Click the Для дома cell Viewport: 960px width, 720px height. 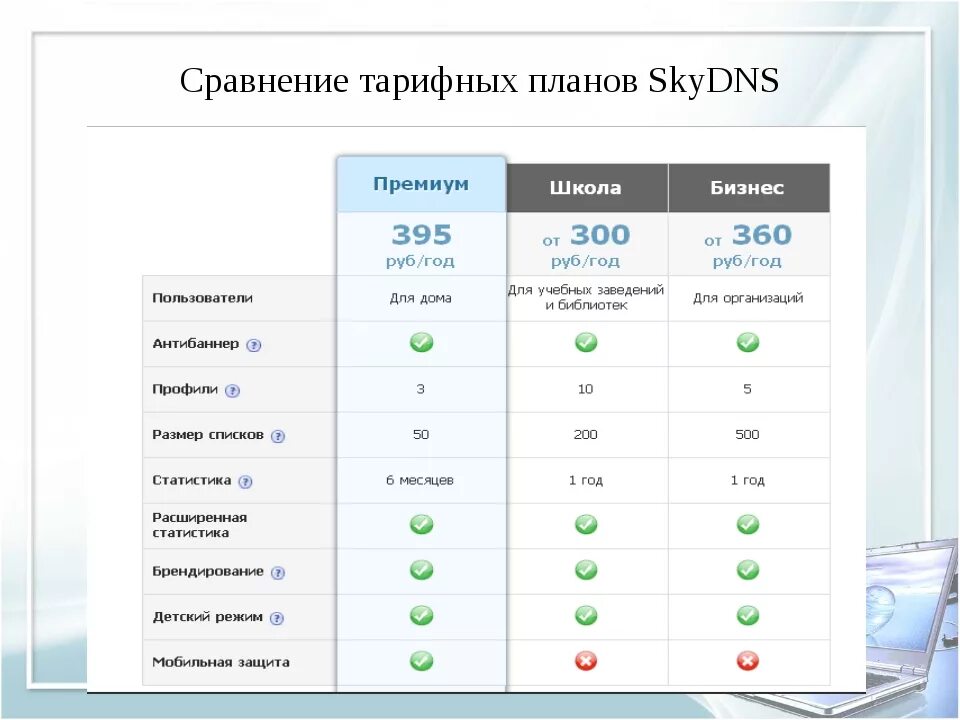click(x=421, y=298)
